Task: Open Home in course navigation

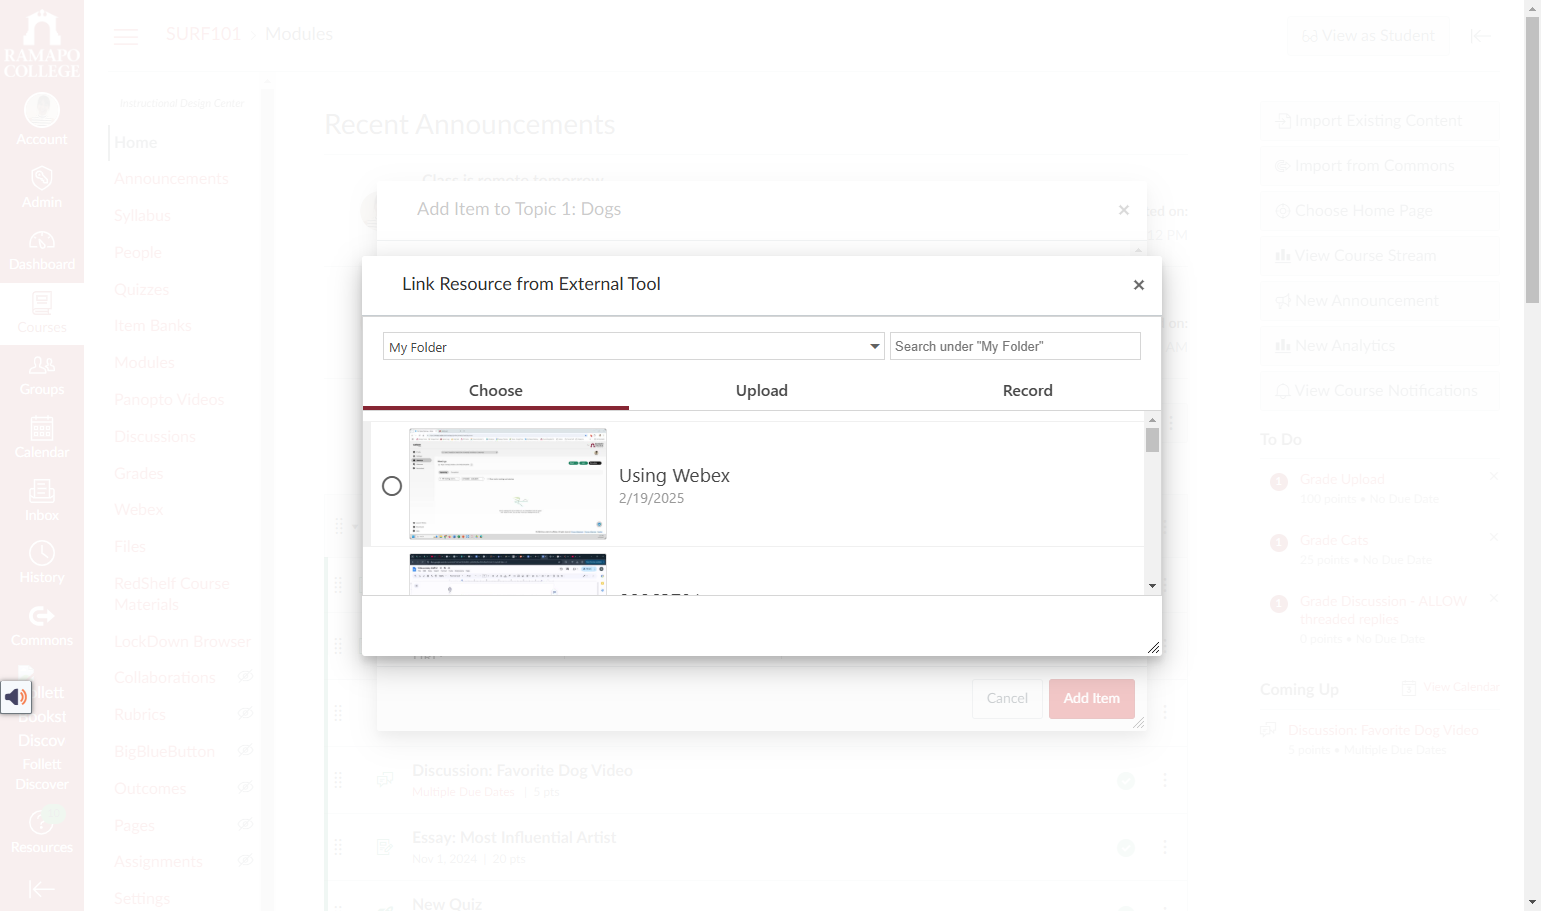Action: pyautogui.click(x=135, y=142)
